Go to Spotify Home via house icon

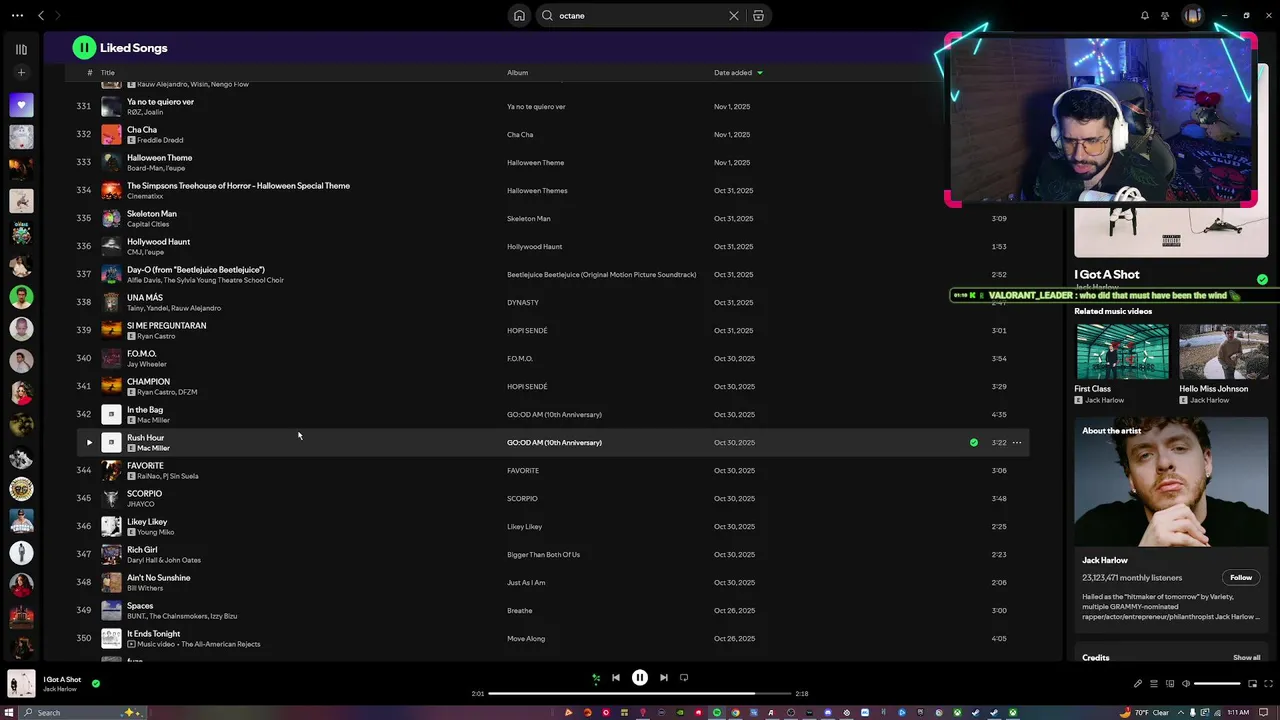click(x=519, y=16)
